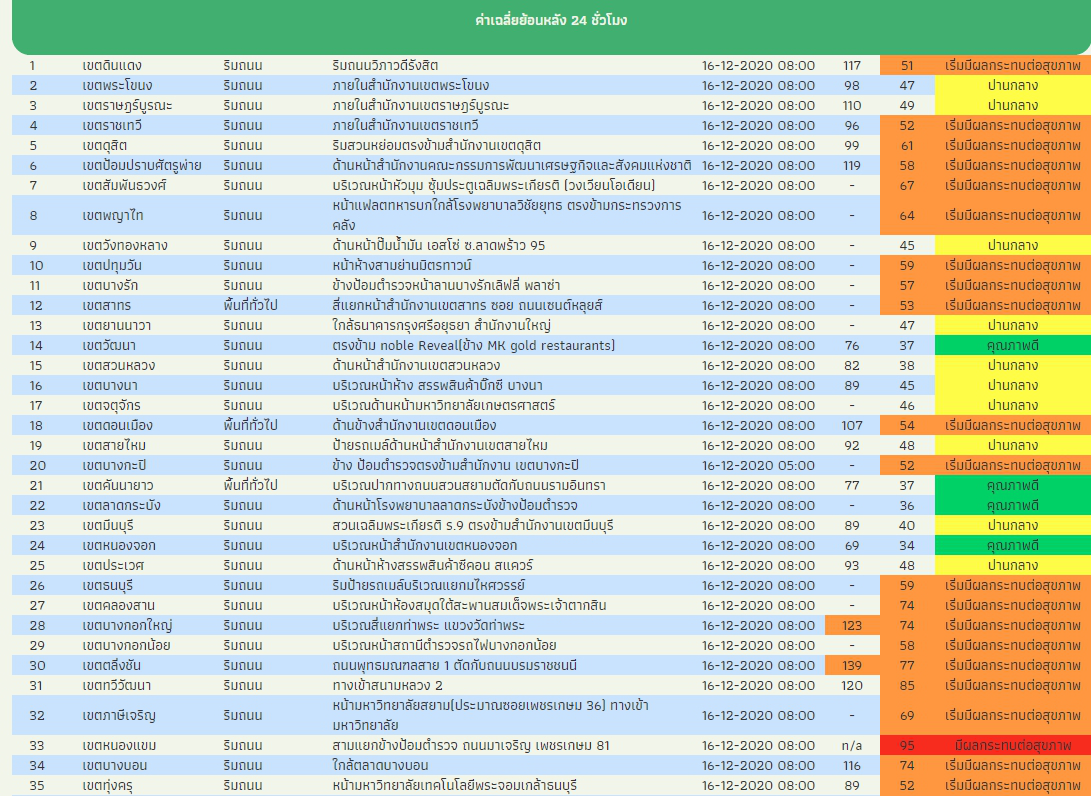Select the district cell "เขตทุ่งครุ"
The image size is (1091, 796).
107,786
